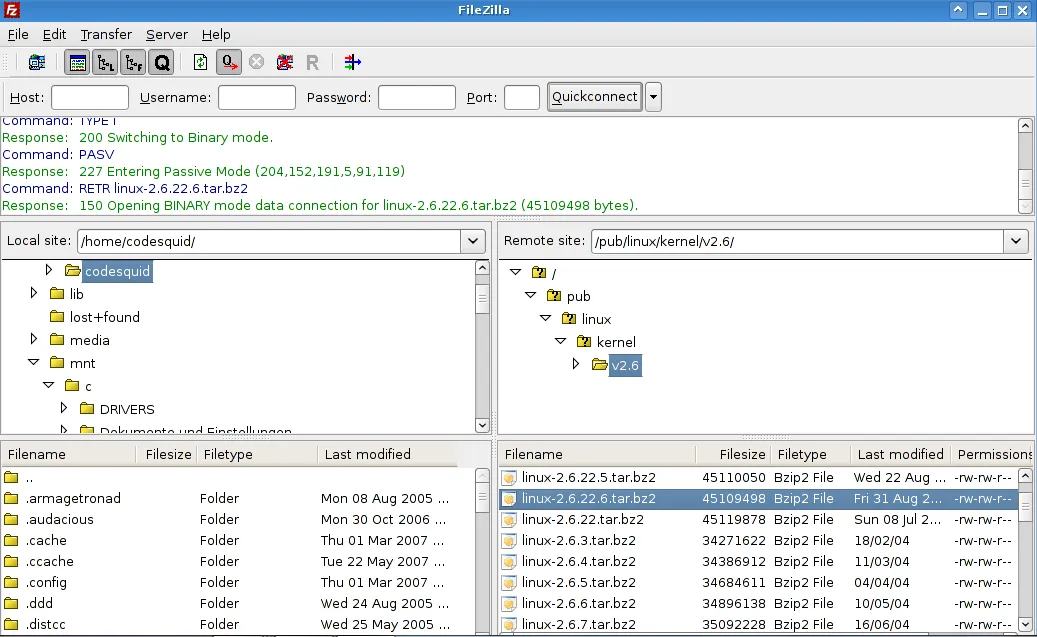Expand the lib folder in local tree

click(x=34, y=293)
